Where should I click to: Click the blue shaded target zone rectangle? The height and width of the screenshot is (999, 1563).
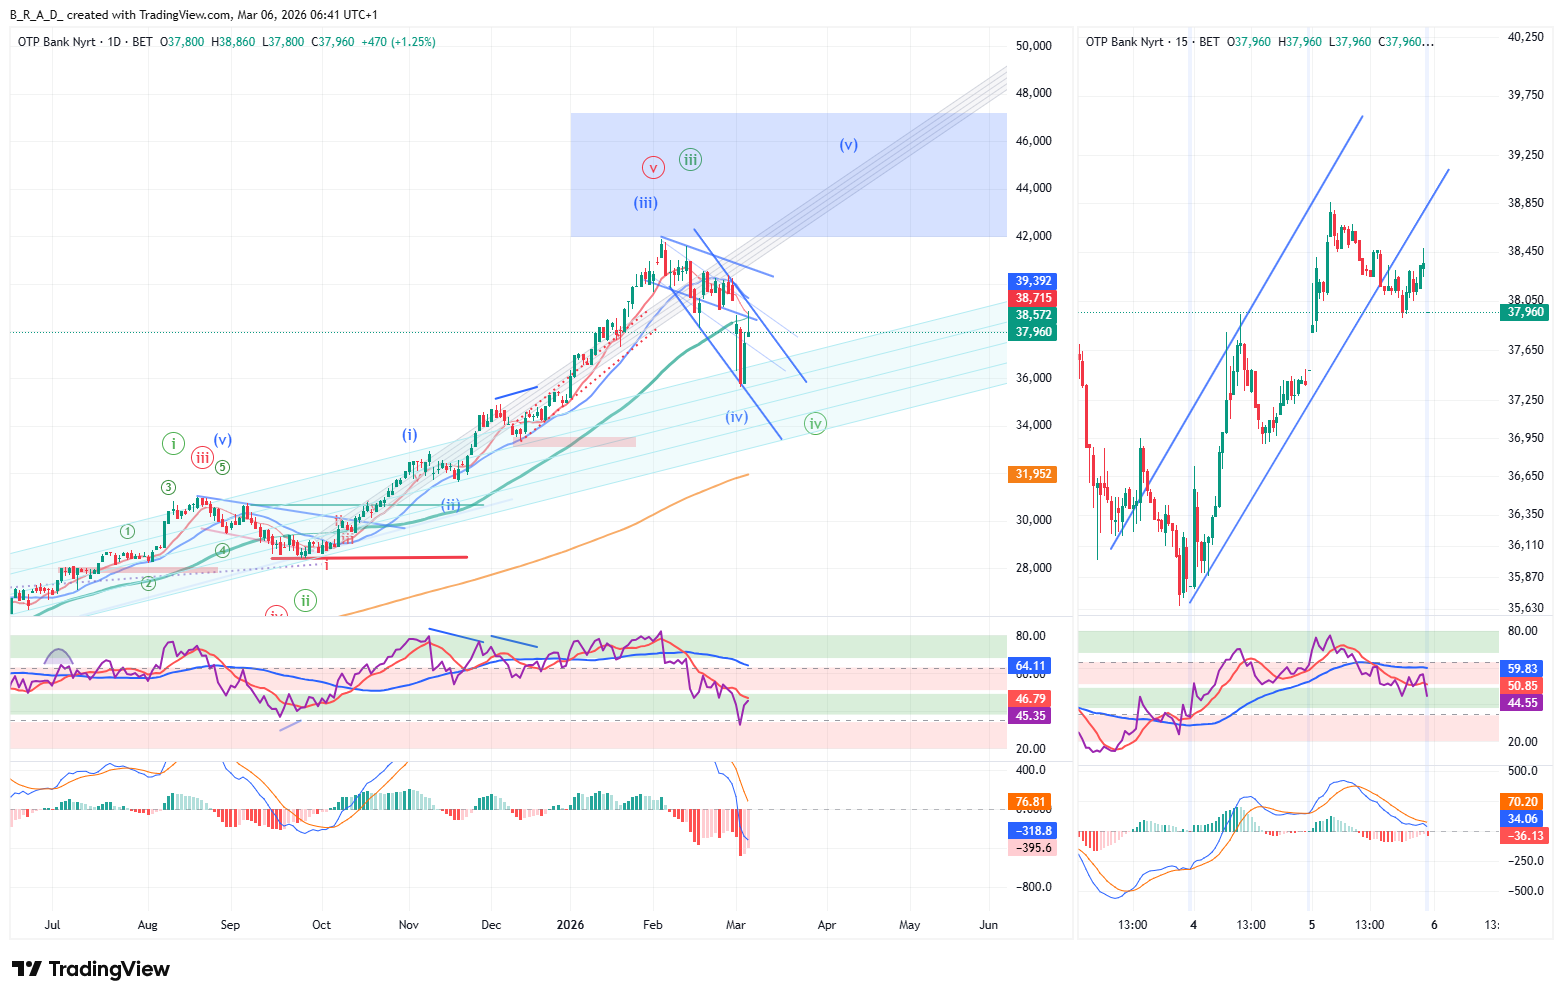point(900,200)
